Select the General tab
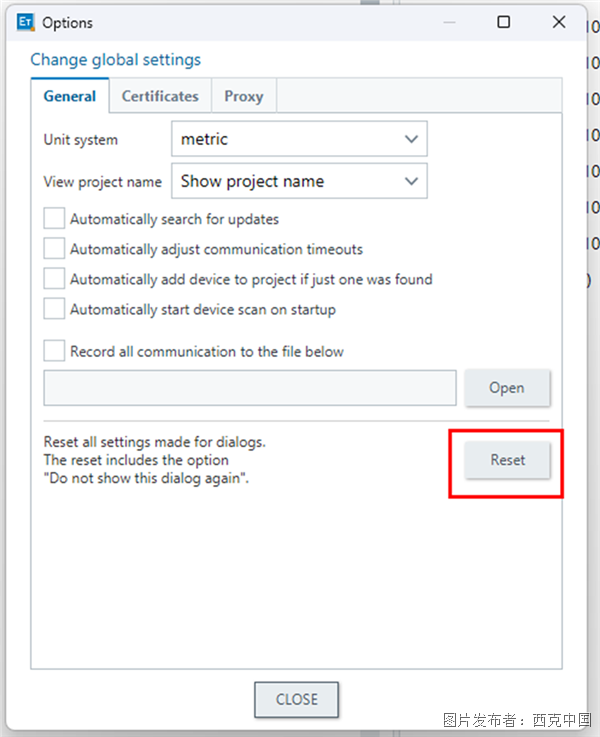The height and width of the screenshot is (737, 600). tap(70, 96)
